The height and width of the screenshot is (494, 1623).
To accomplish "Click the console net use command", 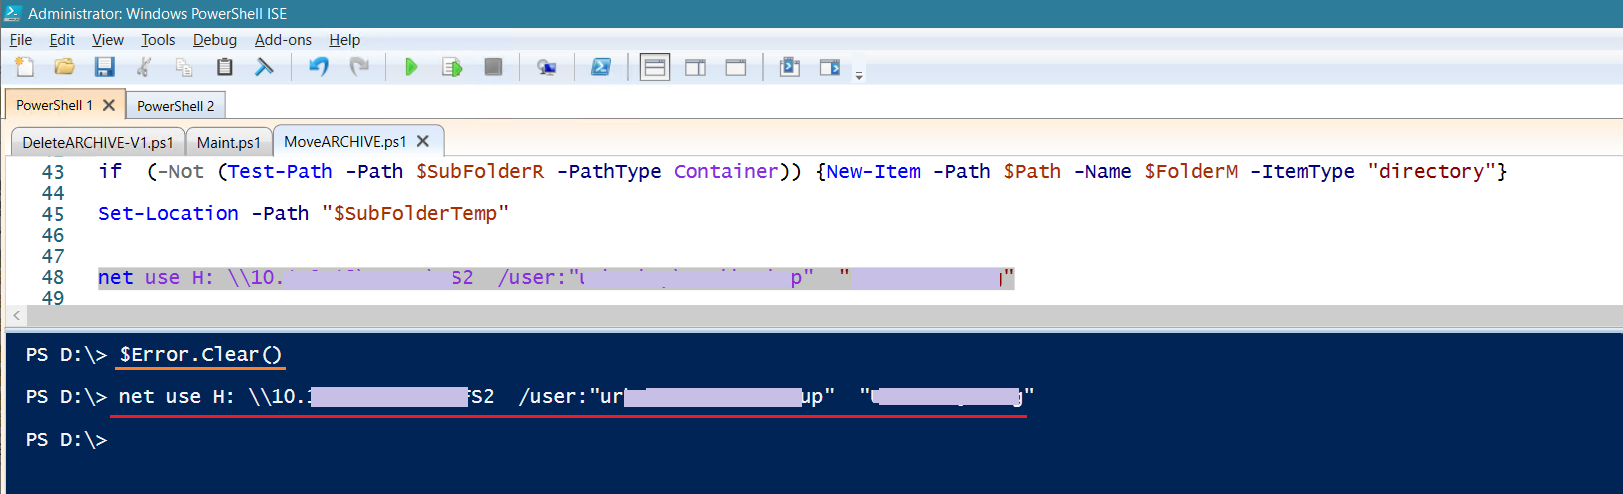I will [x=576, y=396].
